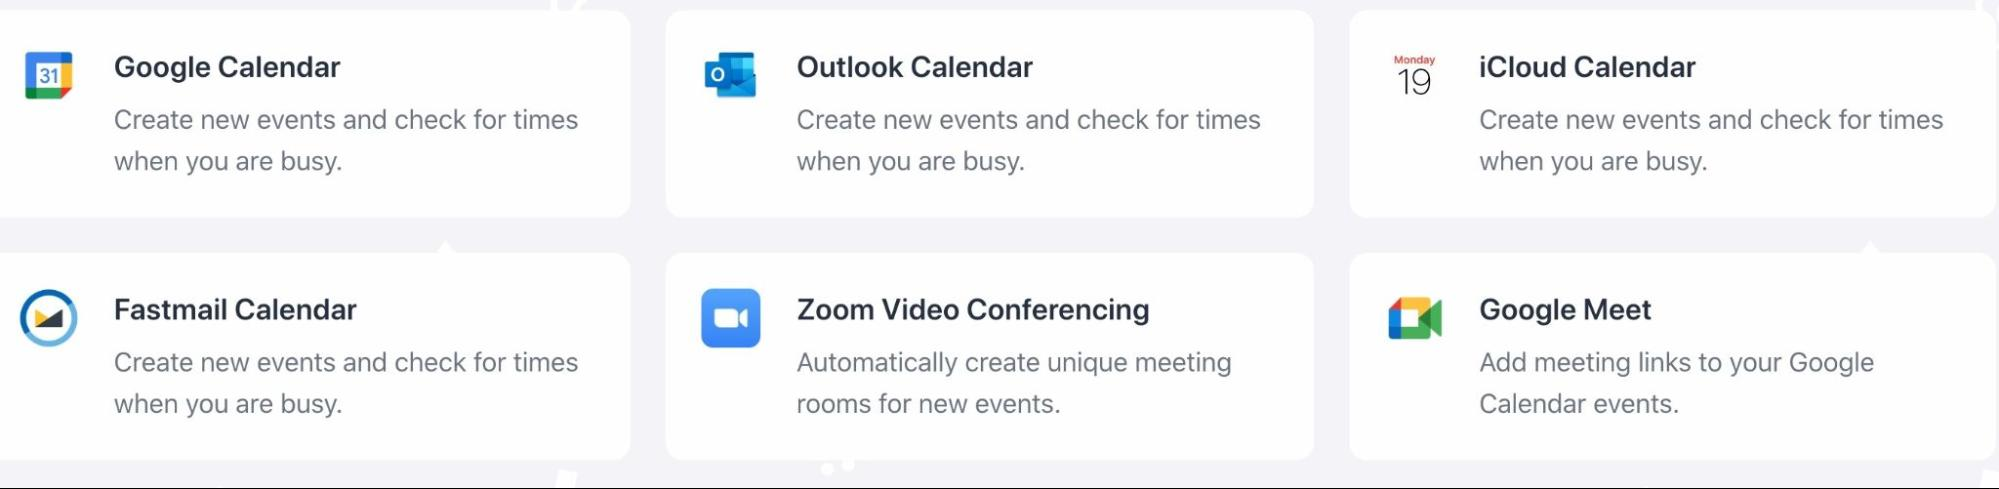Image resolution: width=1999 pixels, height=489 pixels.
Task: Open the Zoom Video Conferencing heading
Action: 972,310
